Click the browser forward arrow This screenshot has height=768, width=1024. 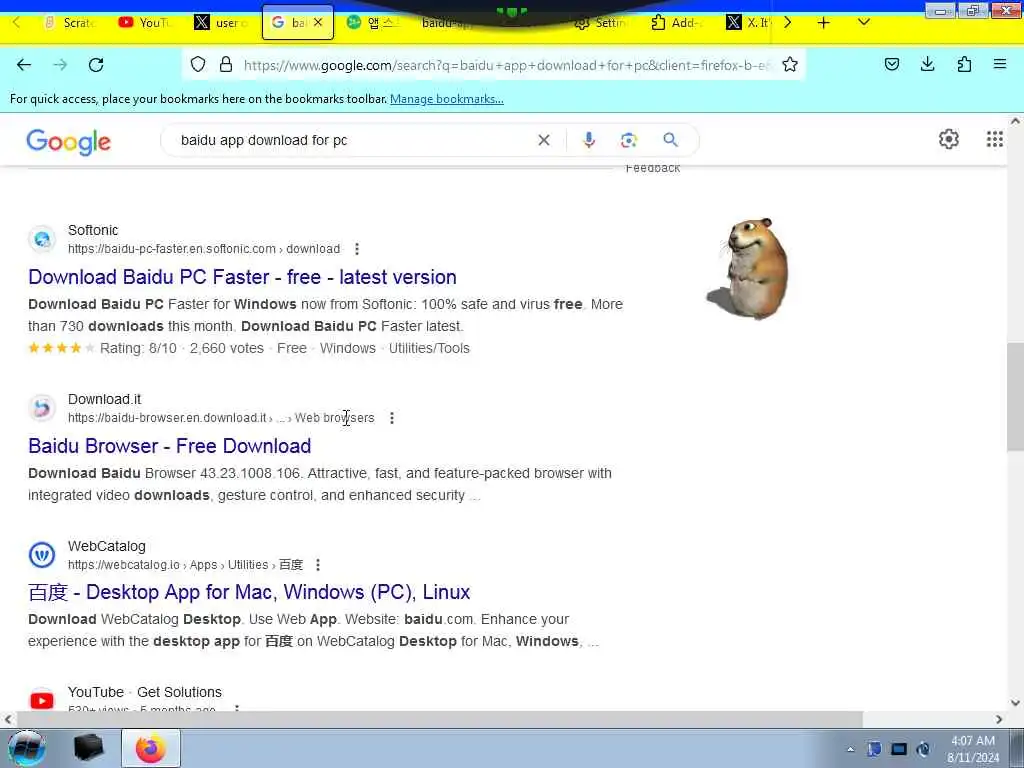[60, 65]
